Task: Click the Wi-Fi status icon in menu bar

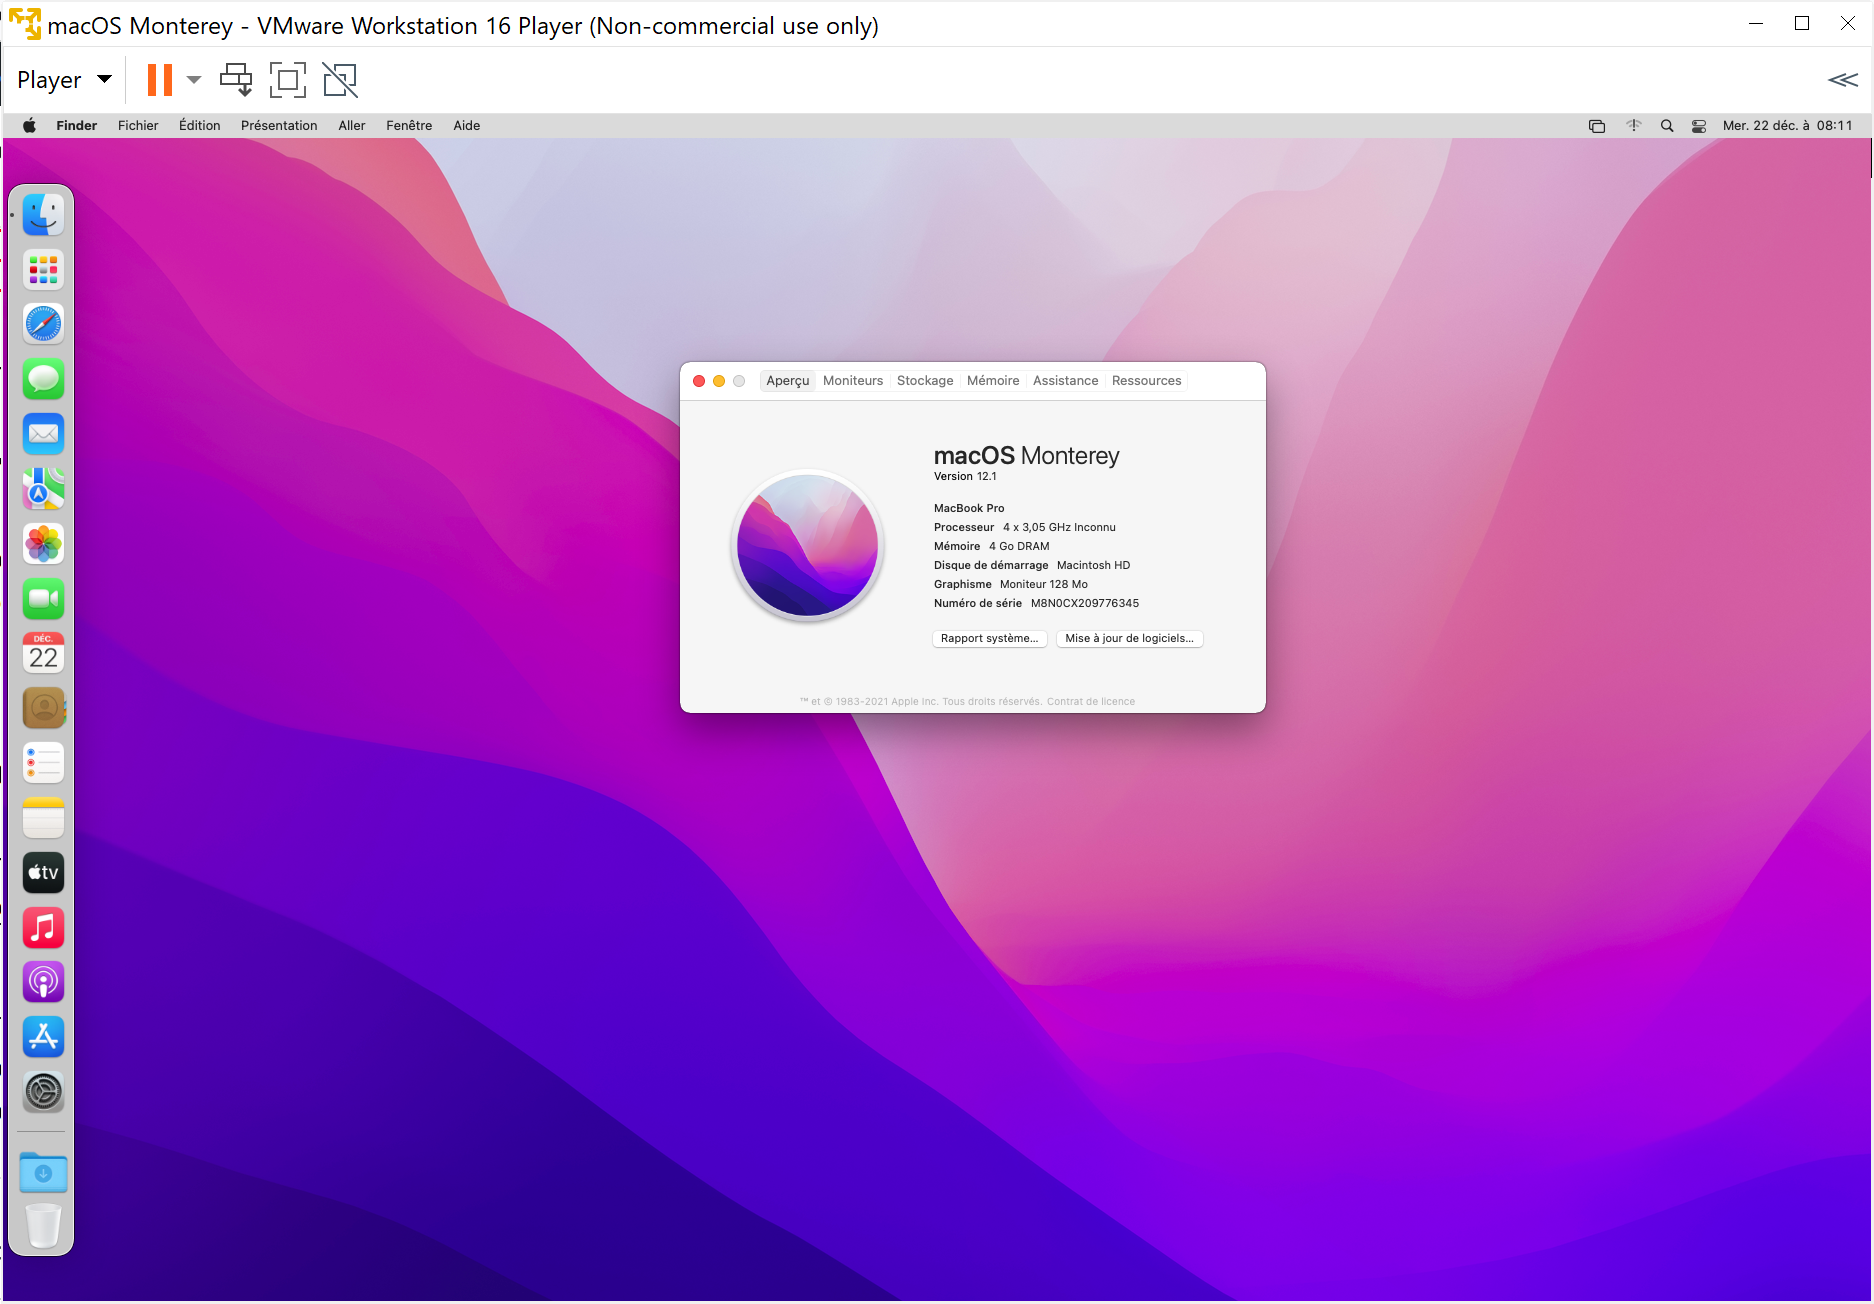Action: 1633,126
